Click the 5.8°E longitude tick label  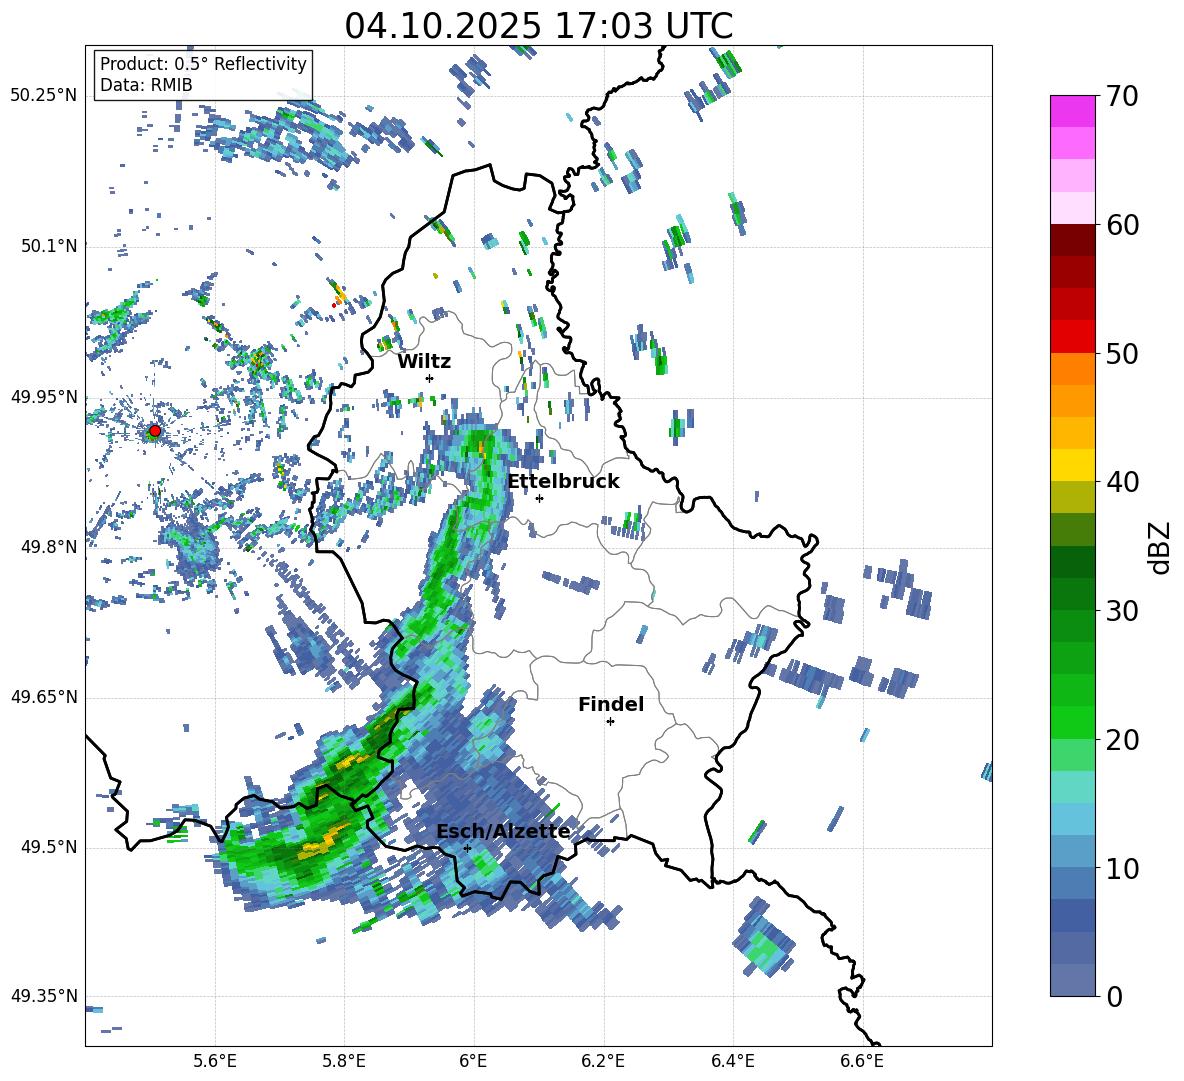[344, 1061]
